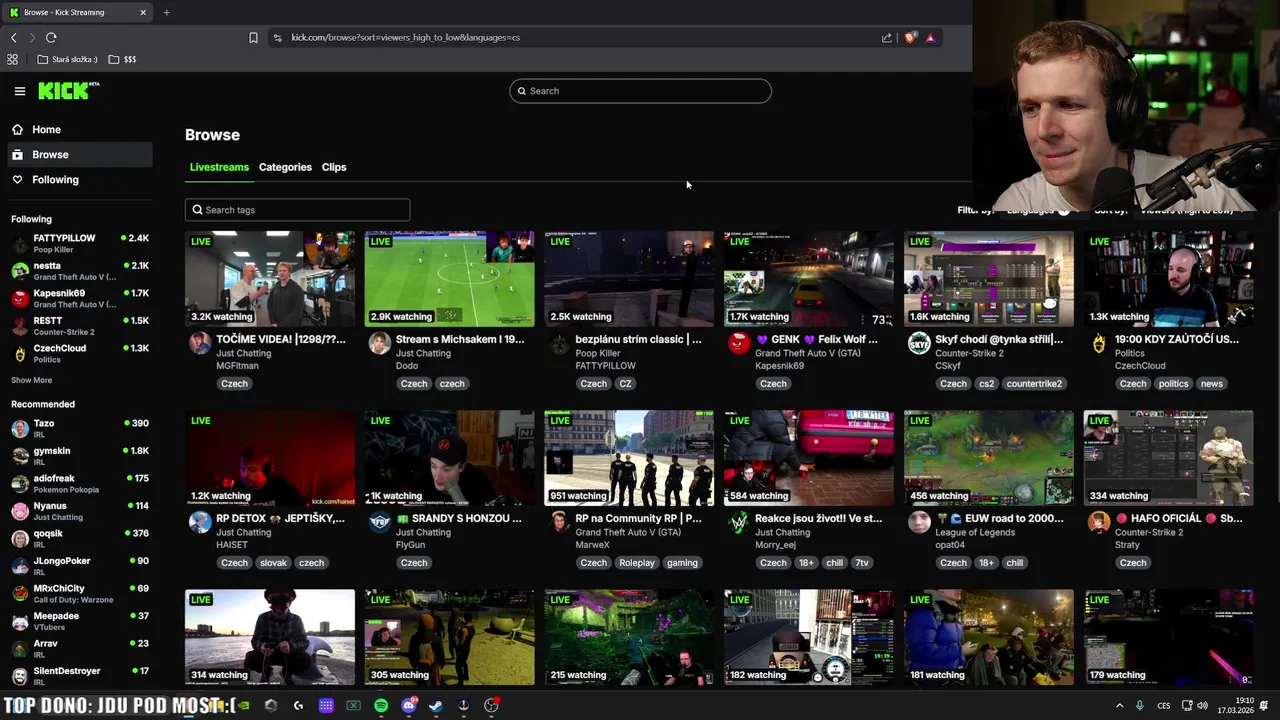Open the stream thumbnail with 951 watching
The image size is (1280, 720).
pyautogui.click(x=629, y=458)
